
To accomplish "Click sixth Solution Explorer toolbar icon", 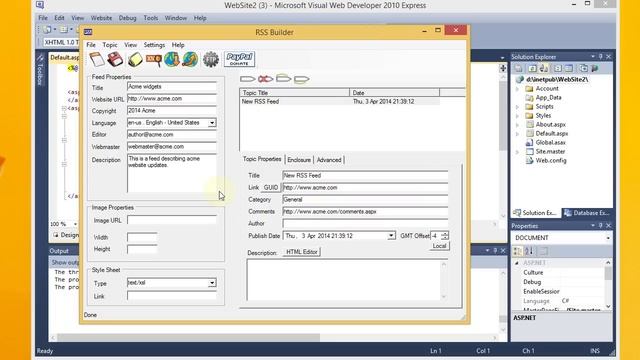I will [x=584, y=69].
